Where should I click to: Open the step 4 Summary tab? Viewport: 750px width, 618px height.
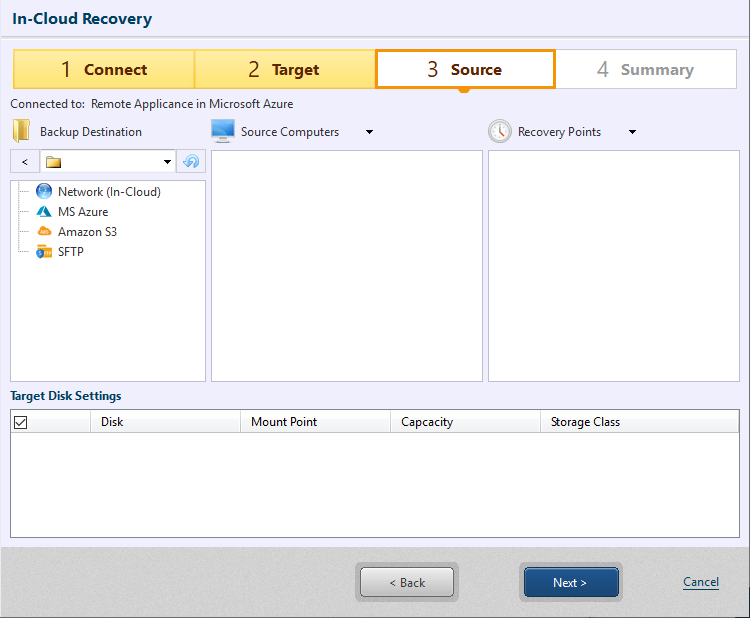[645, 70]
